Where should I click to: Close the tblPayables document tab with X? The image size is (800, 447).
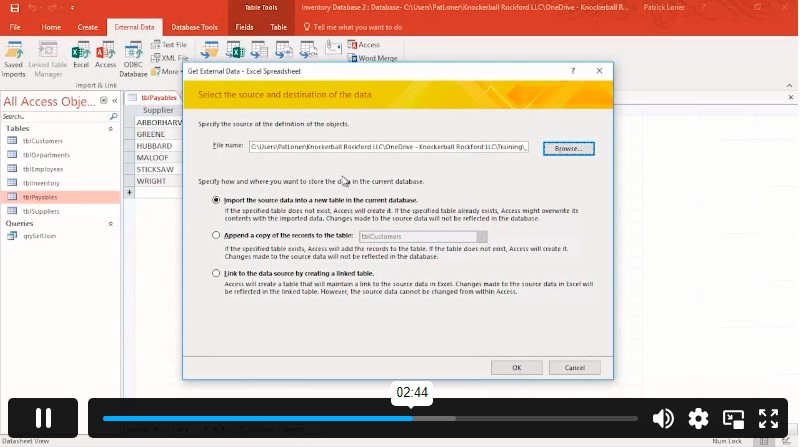pos(791,97)
